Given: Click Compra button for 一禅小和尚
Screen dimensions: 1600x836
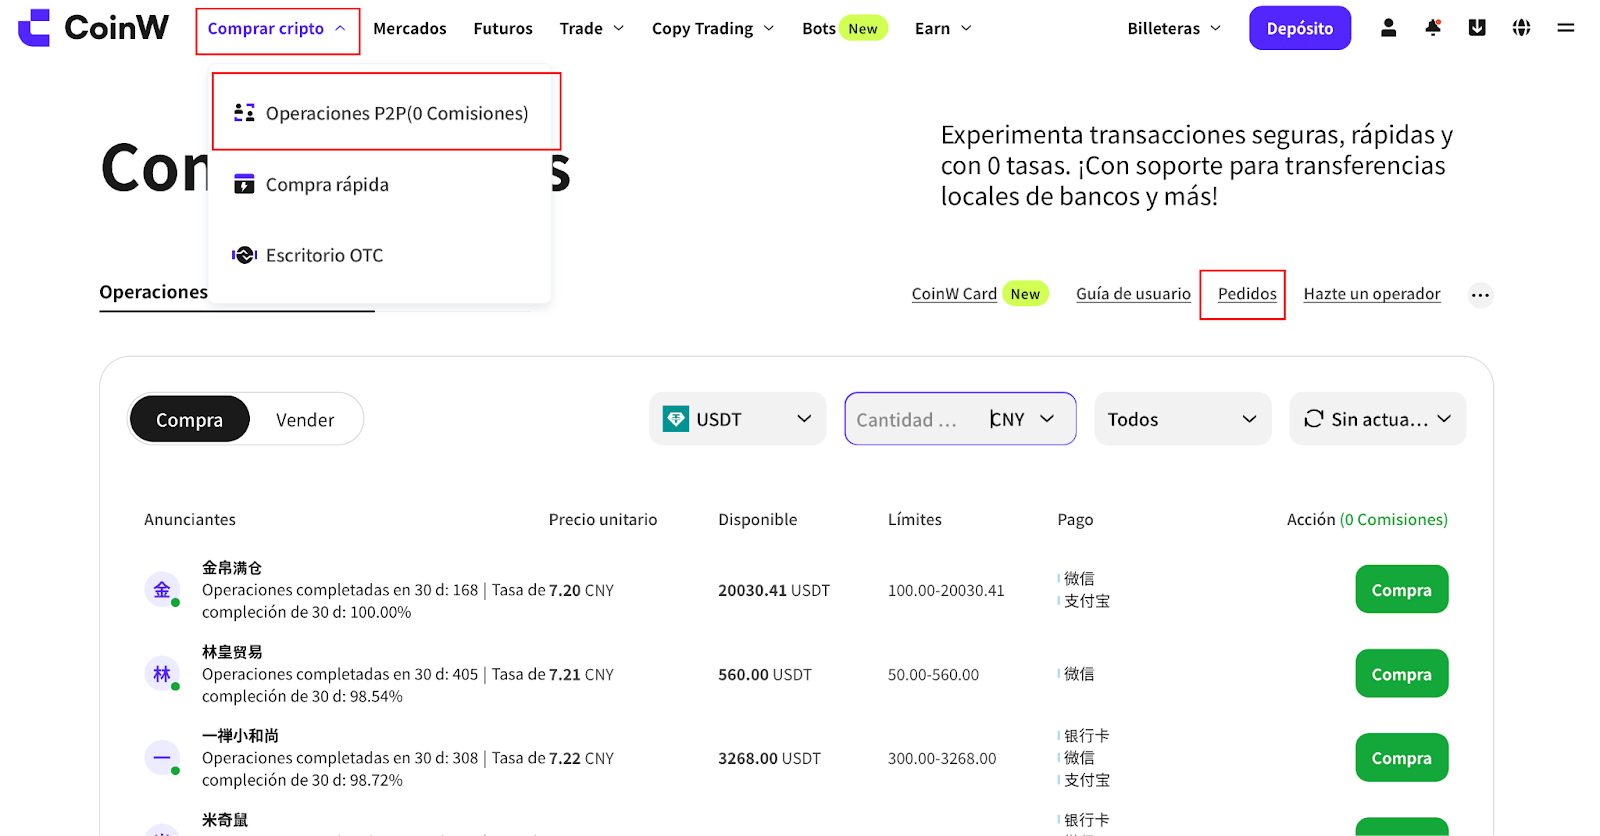Looking at the screenshot, I should [x=1401, y=758].
